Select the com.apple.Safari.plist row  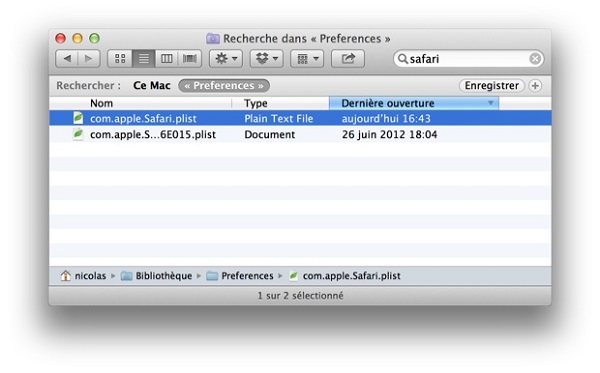point(300,118)
